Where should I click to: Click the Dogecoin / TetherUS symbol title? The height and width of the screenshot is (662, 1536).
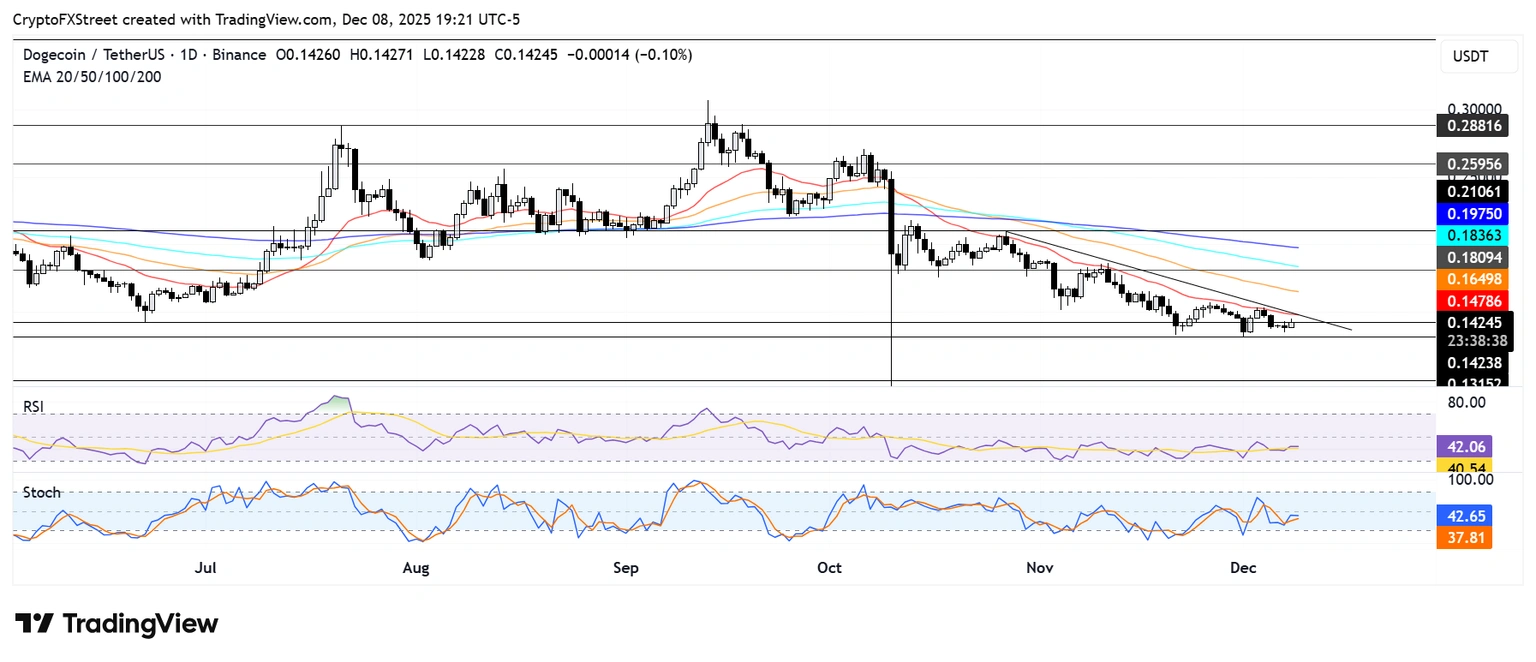tap(92, 55)
